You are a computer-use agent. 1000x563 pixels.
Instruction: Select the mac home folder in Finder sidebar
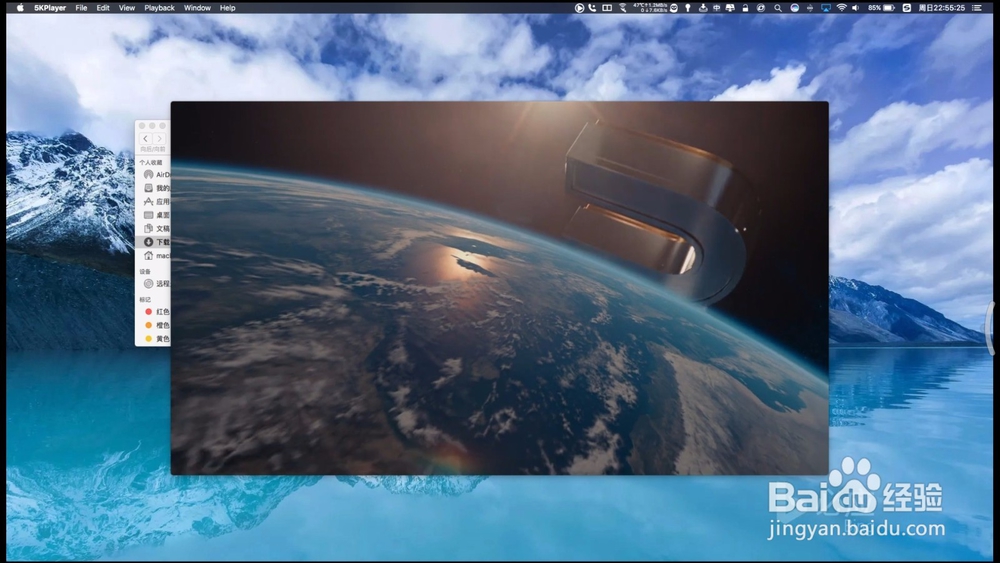[x=153, y=256]
